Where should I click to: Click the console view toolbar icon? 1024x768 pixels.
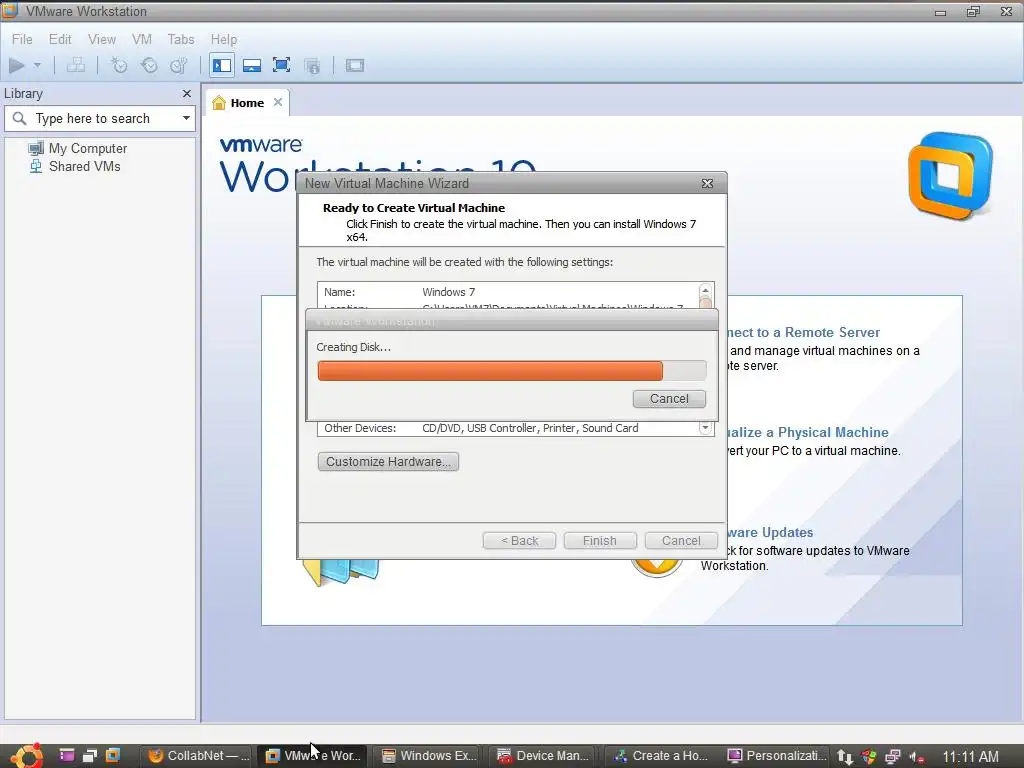click(355, 65)
